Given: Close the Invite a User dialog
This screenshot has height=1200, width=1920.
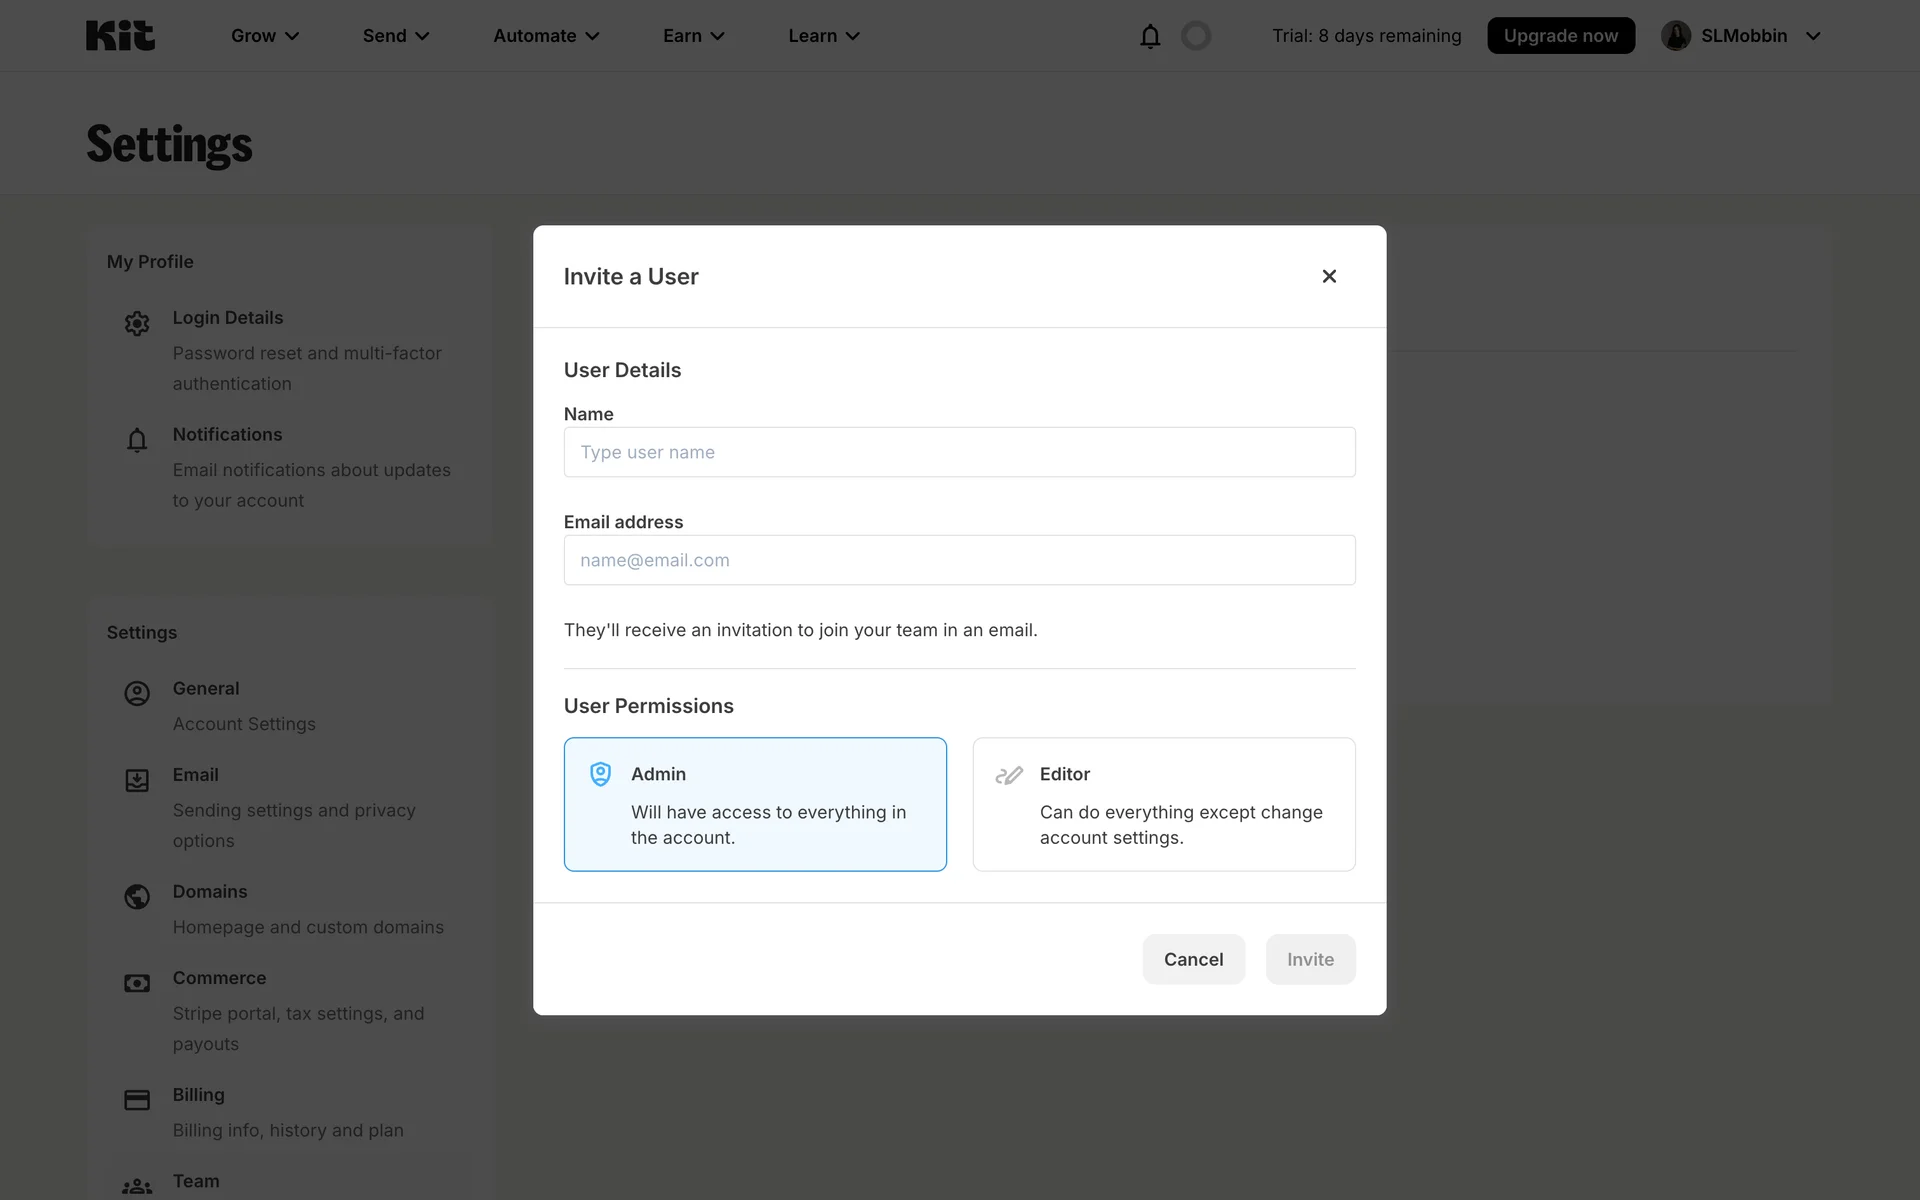Looking at the screenshot, I should tap(1329, 276).
